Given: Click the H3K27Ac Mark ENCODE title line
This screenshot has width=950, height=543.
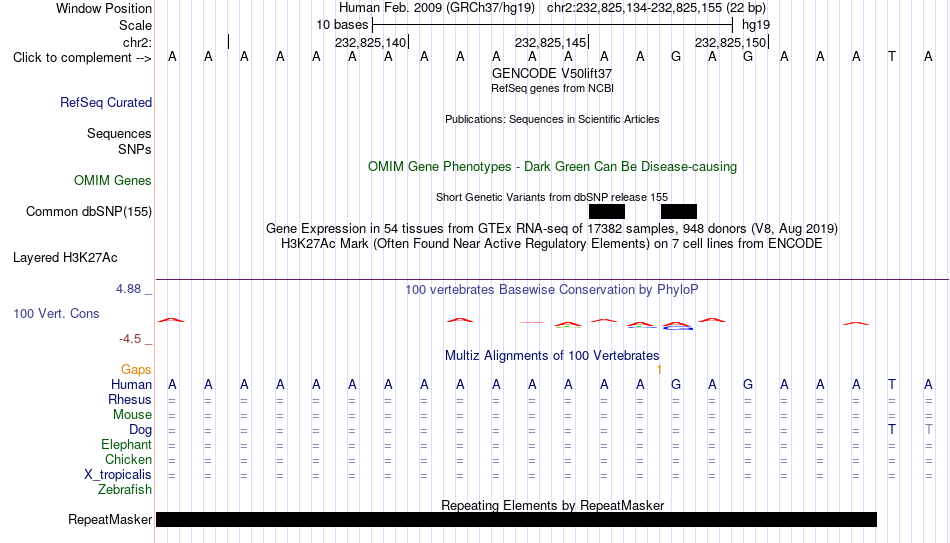Looking at the screenshot, I should (552, 244).
